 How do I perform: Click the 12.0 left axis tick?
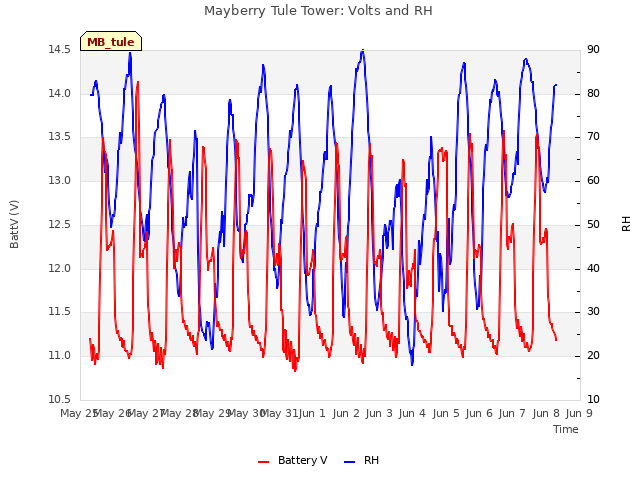pos(59,269)
